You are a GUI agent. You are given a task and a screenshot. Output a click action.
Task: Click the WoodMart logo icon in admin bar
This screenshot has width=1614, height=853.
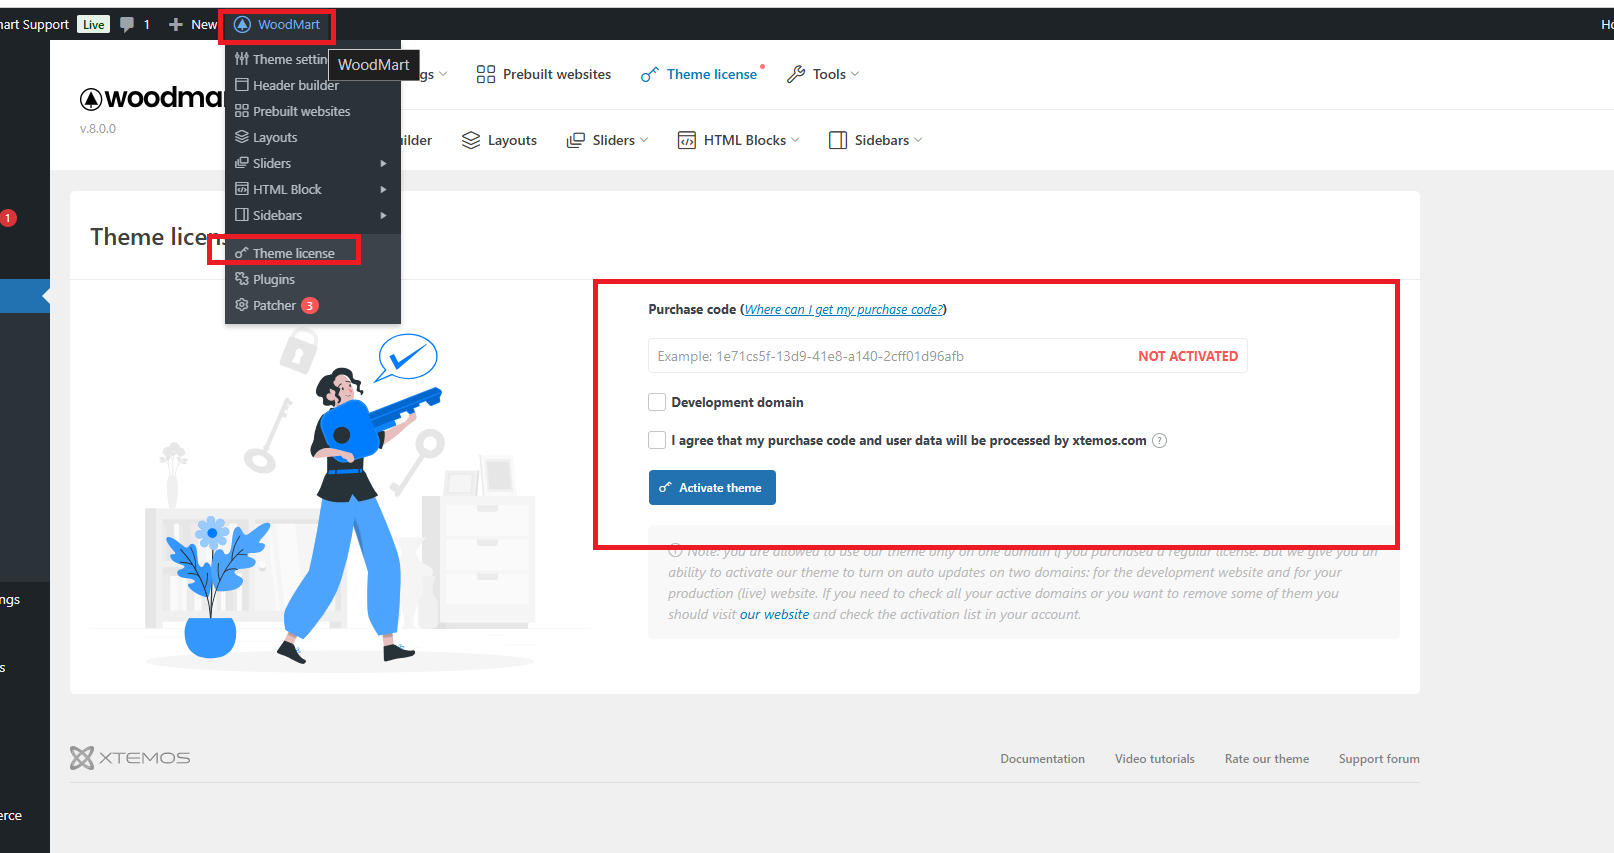pos(242,24)
